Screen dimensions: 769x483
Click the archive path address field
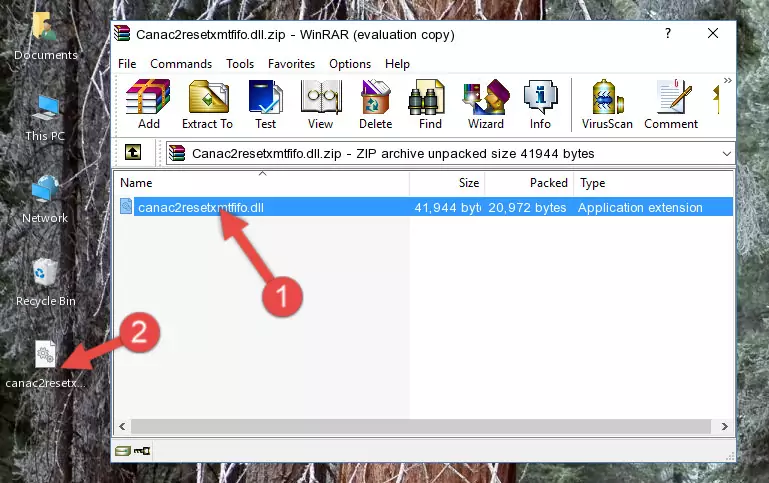450,153
